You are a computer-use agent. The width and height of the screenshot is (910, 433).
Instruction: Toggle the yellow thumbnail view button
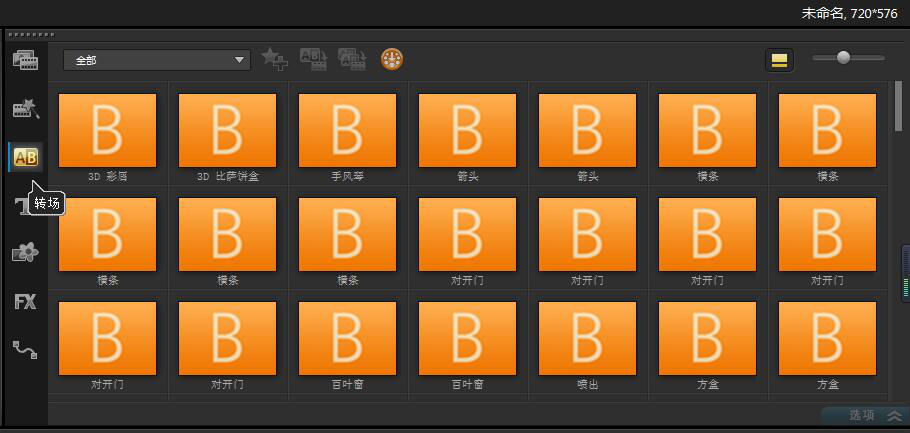(x=780, y=60)
